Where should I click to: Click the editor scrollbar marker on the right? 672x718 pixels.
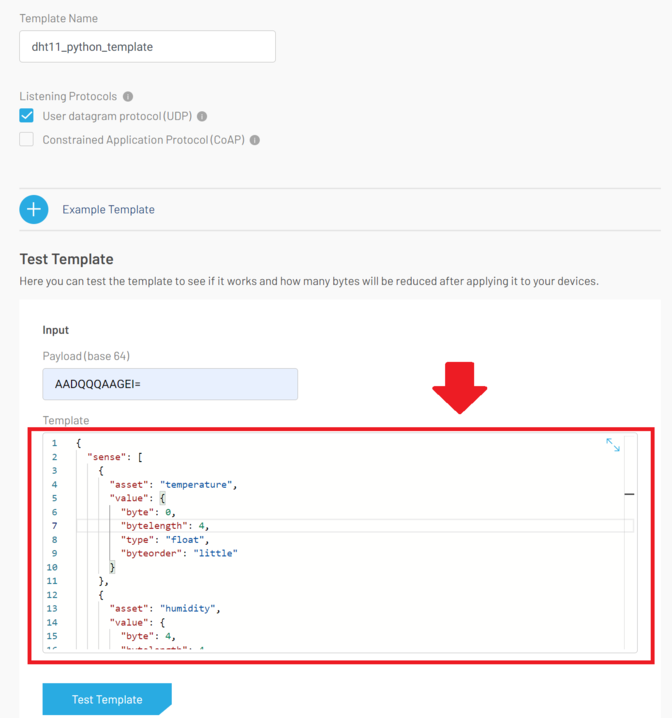click(x=630, y=494)
